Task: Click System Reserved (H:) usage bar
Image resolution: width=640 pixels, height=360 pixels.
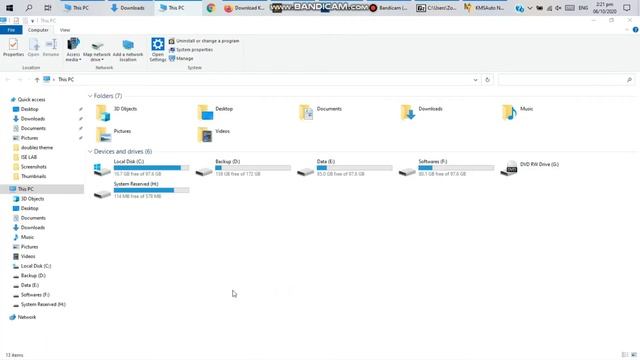Action: click(151, 190)
